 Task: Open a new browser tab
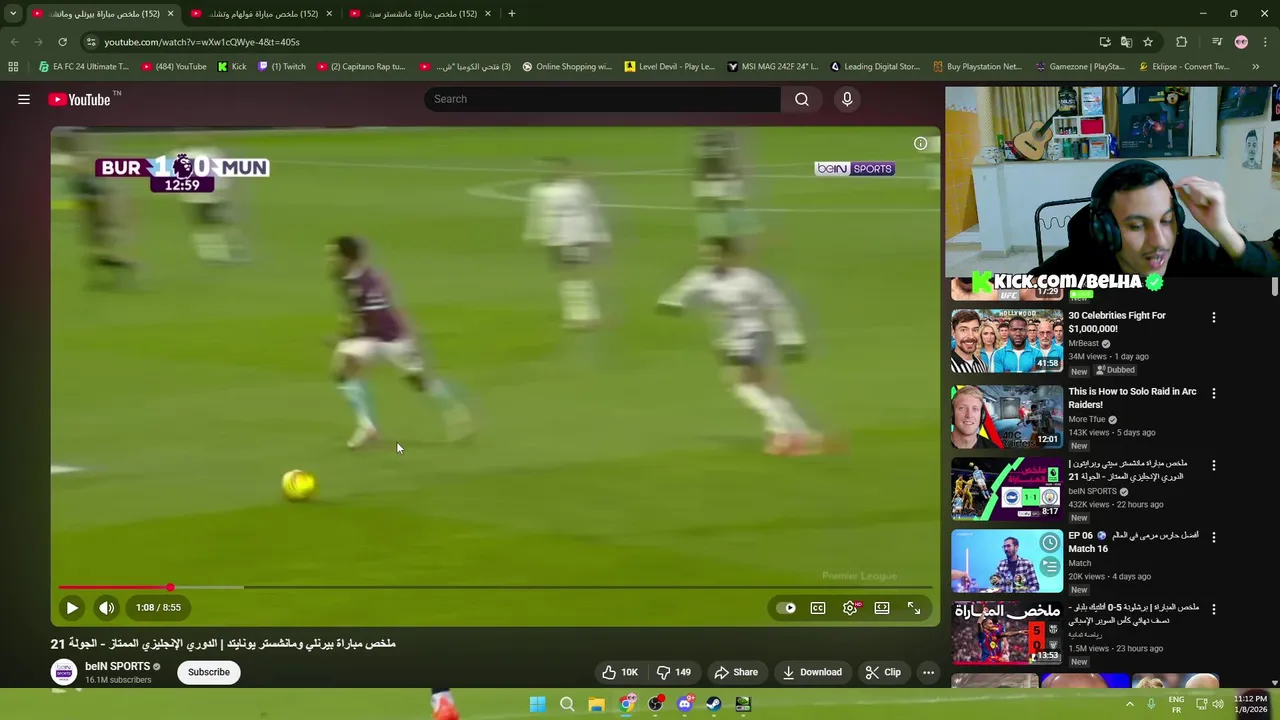tap(512, 14)
